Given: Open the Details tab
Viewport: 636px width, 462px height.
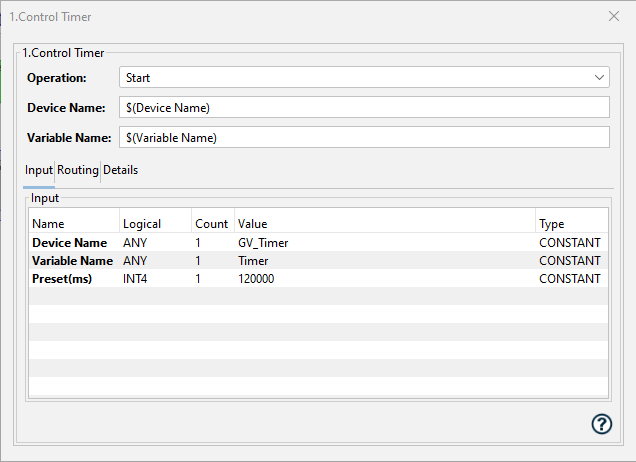Looking at the screenshot, I should (x=121, y=170).
